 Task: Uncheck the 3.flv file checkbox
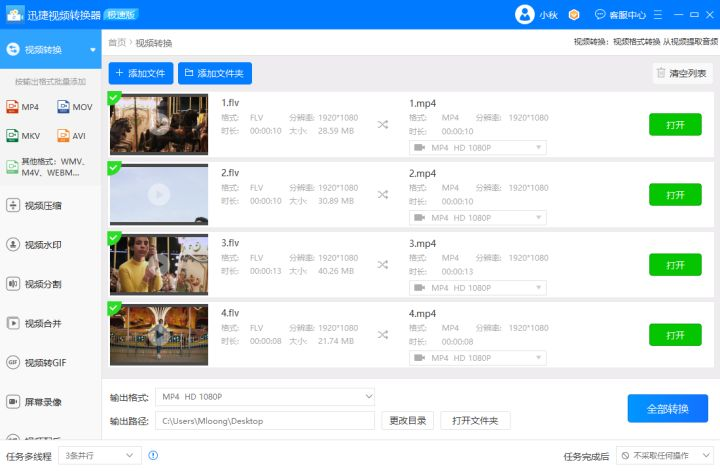click(x=114, y=238)
